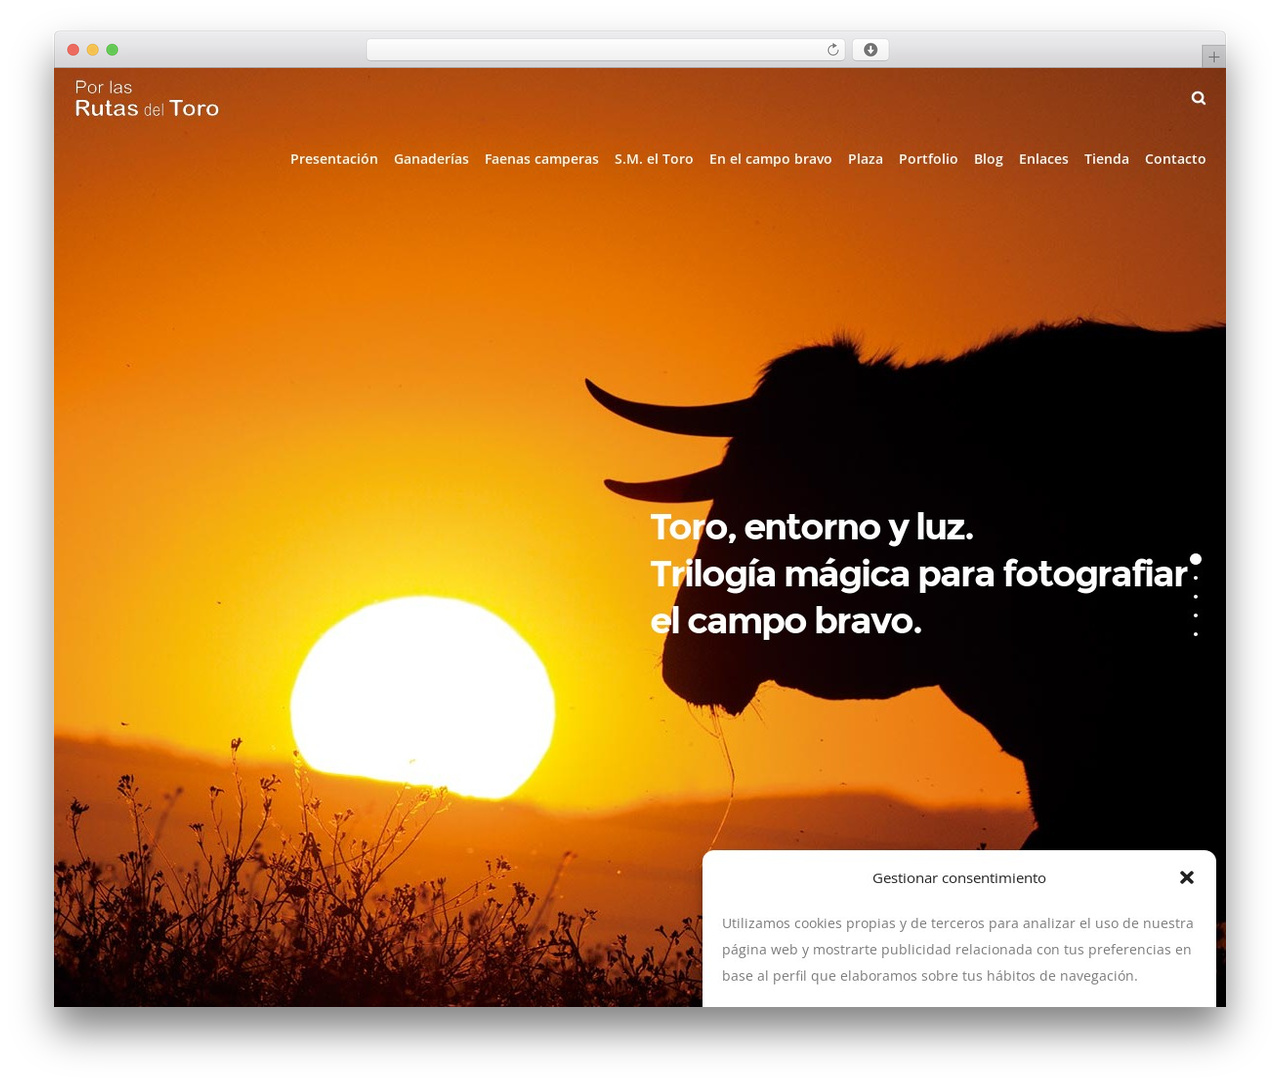This screenshot has height=1084, width=1280.
Task: Open the Ganaderías menu item
Action: [431, 159]
